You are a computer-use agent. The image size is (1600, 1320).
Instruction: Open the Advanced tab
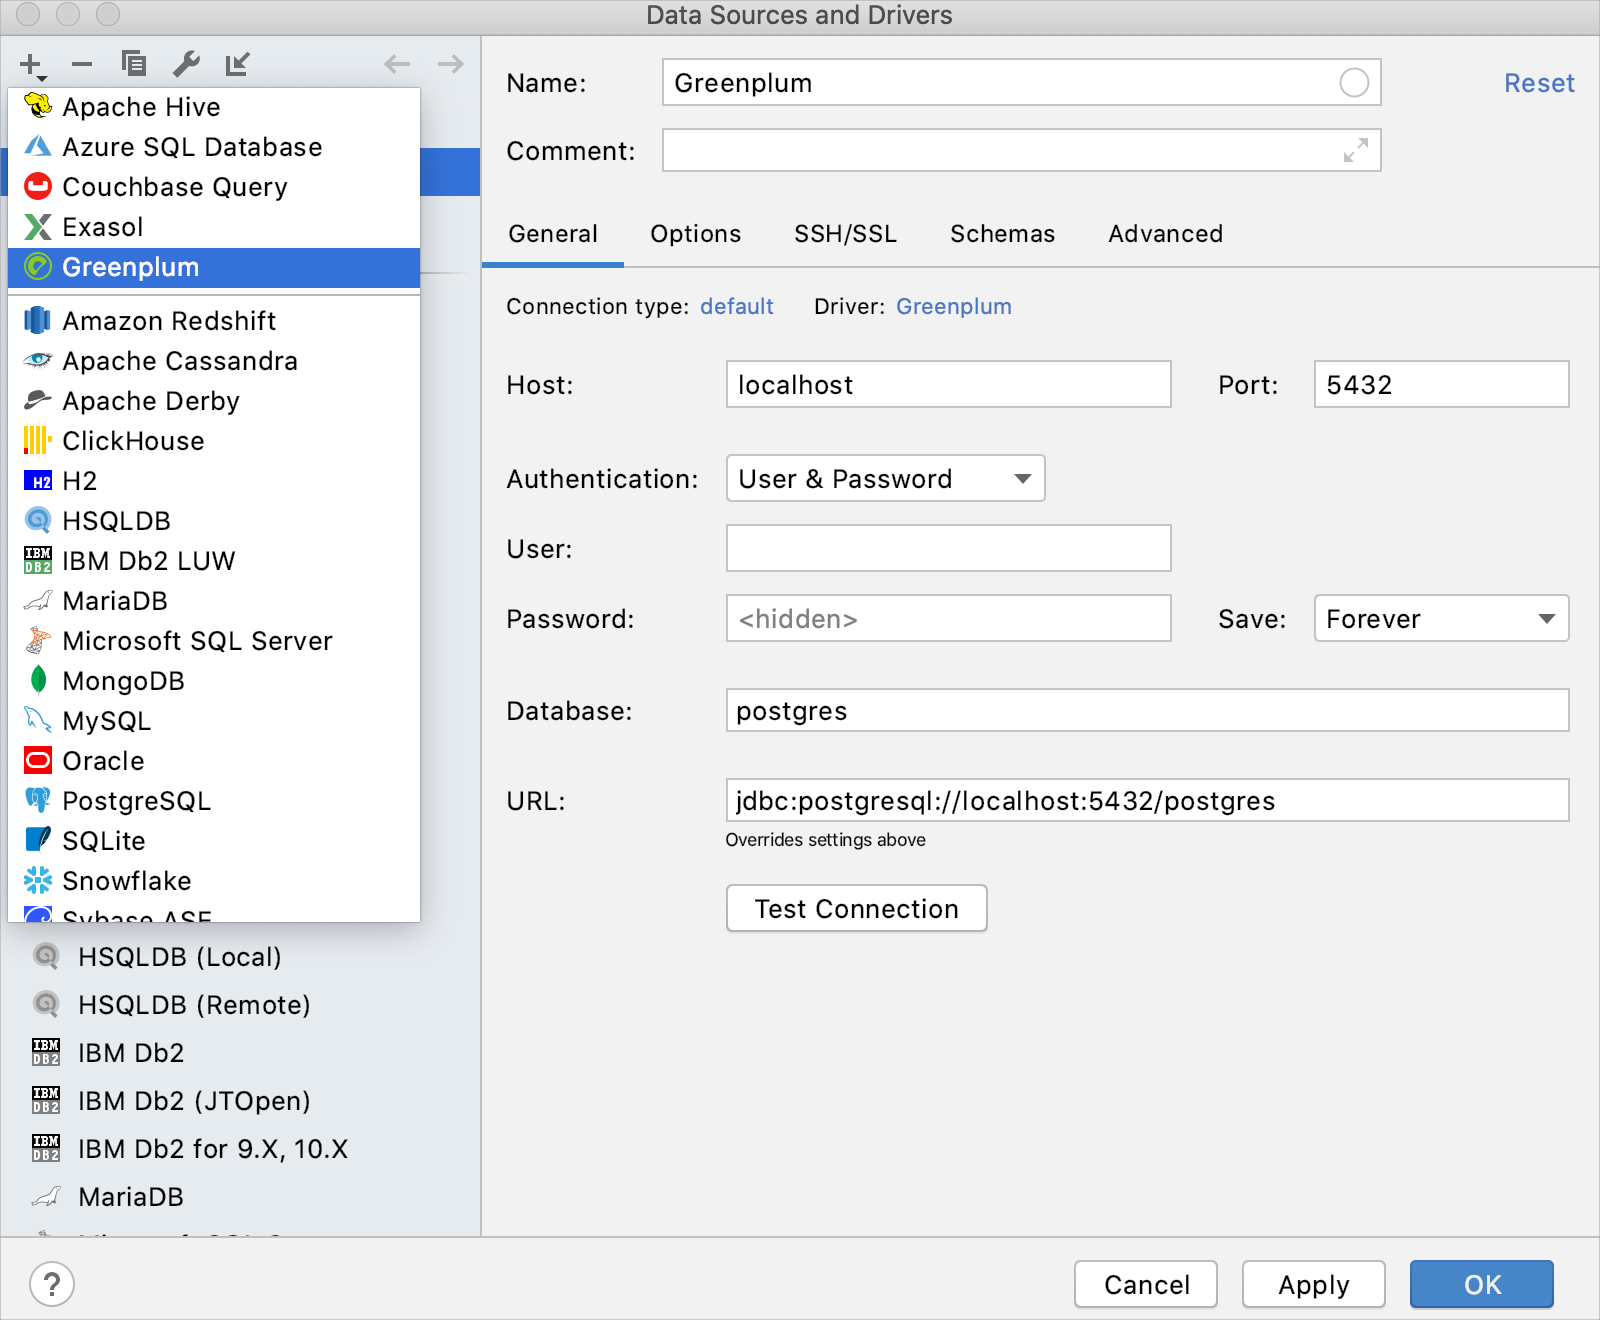click(x=1165, y=234)
